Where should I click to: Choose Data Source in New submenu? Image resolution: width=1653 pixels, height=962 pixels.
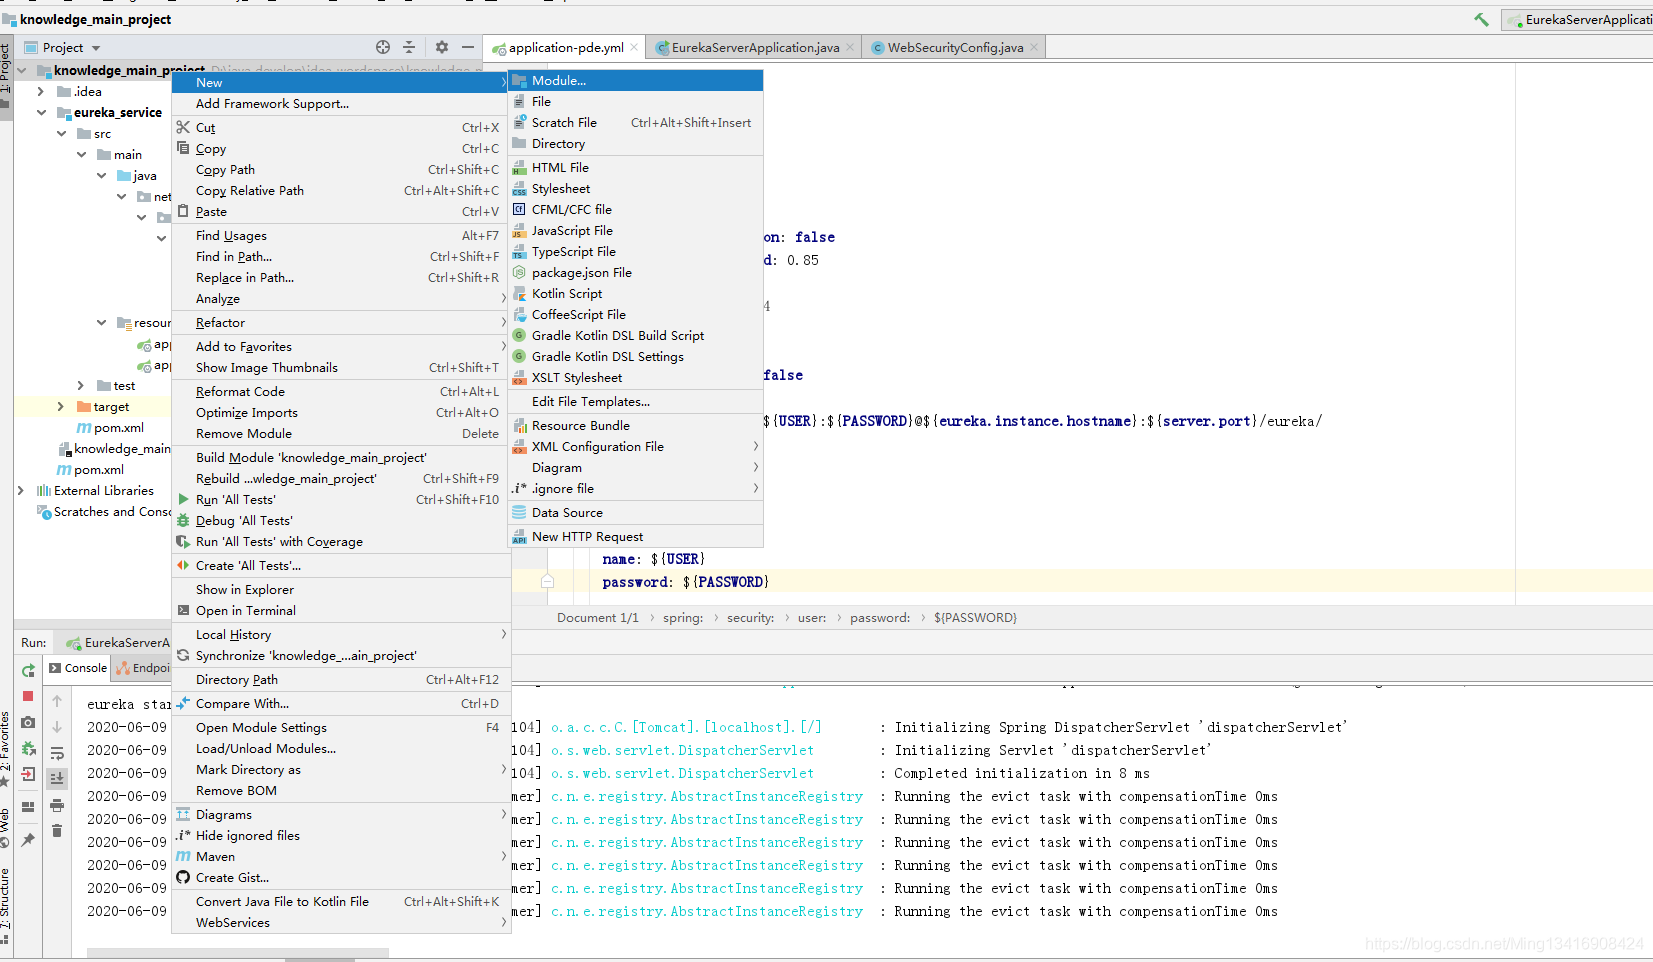pos(636,513)
